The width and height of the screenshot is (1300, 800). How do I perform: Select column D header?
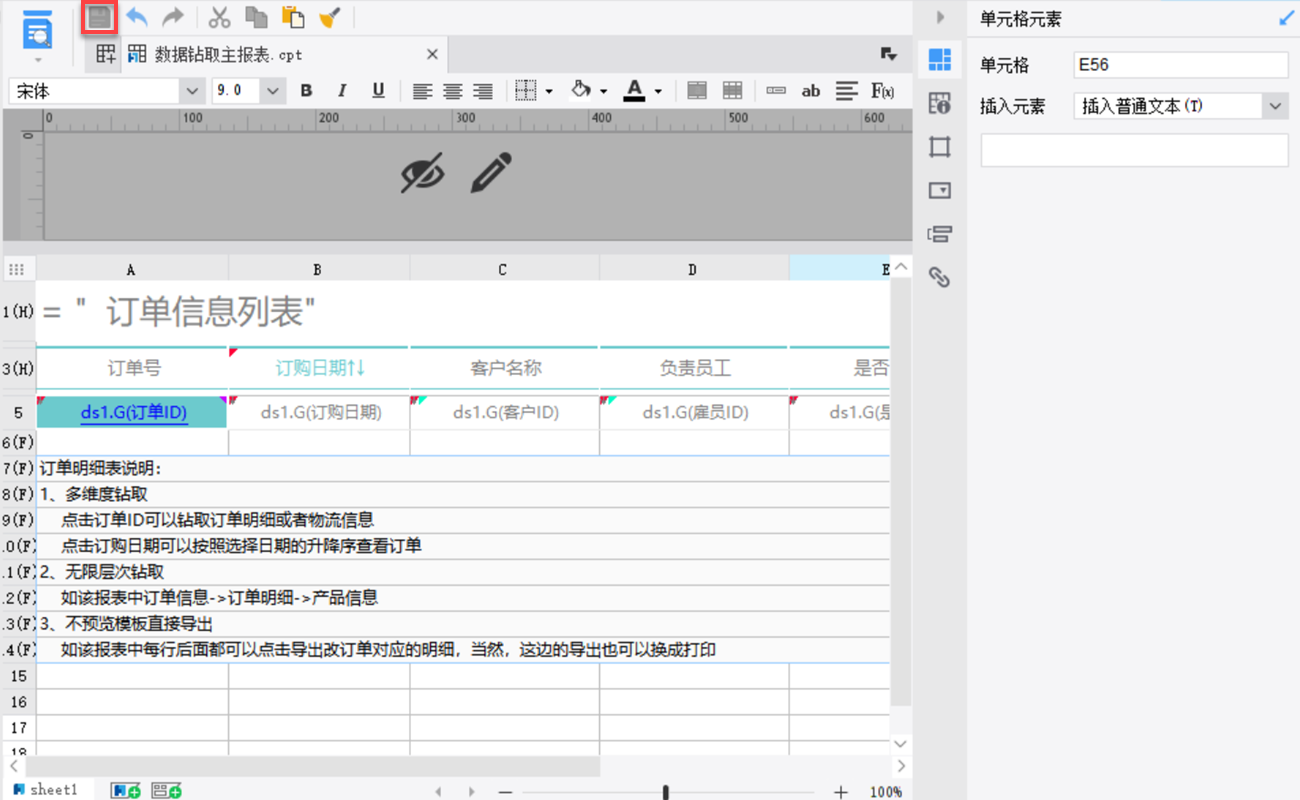pos(693,269)
